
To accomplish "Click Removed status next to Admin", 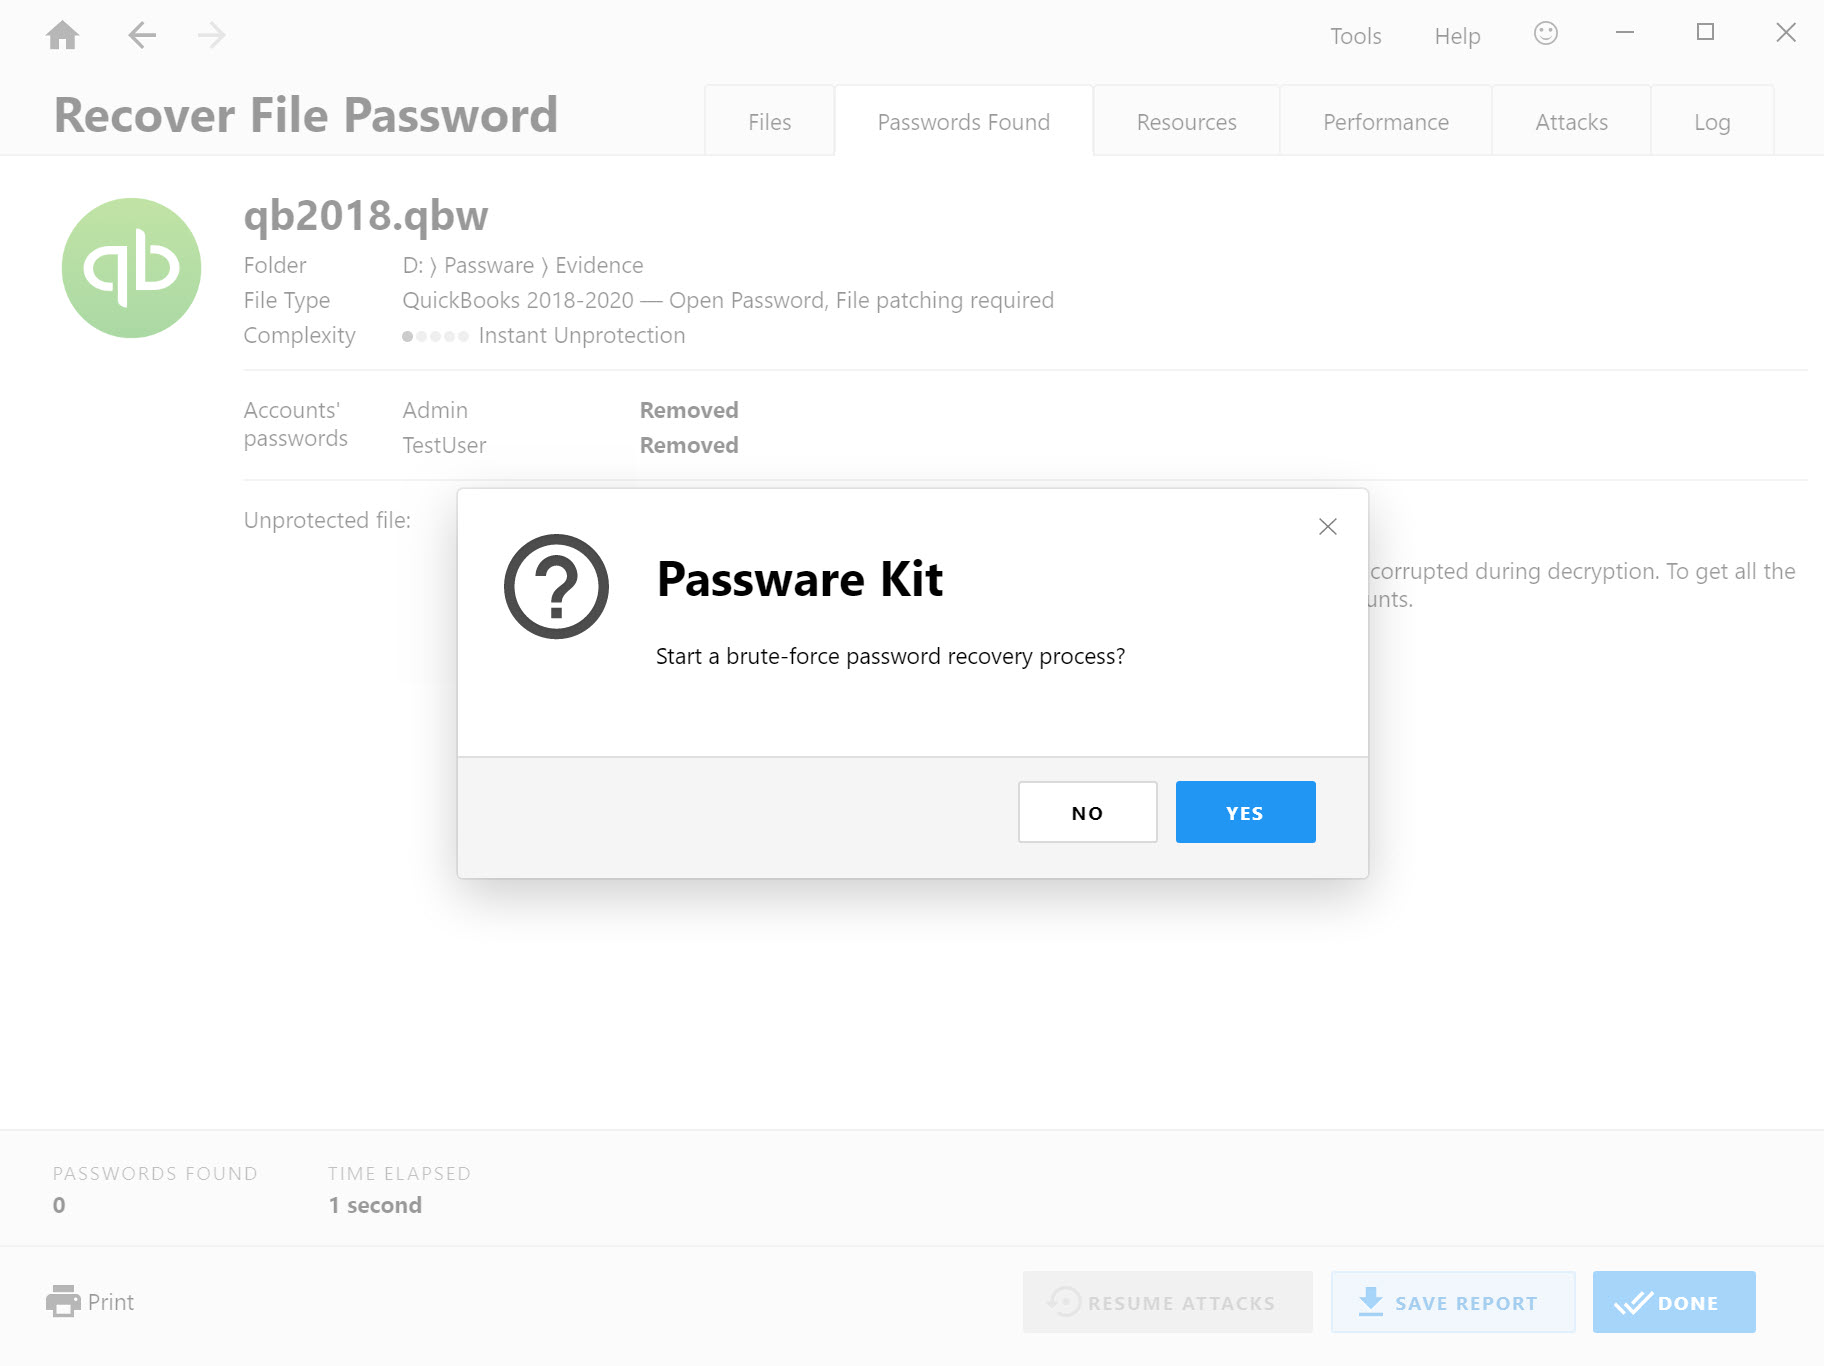I will coord(689,410).
